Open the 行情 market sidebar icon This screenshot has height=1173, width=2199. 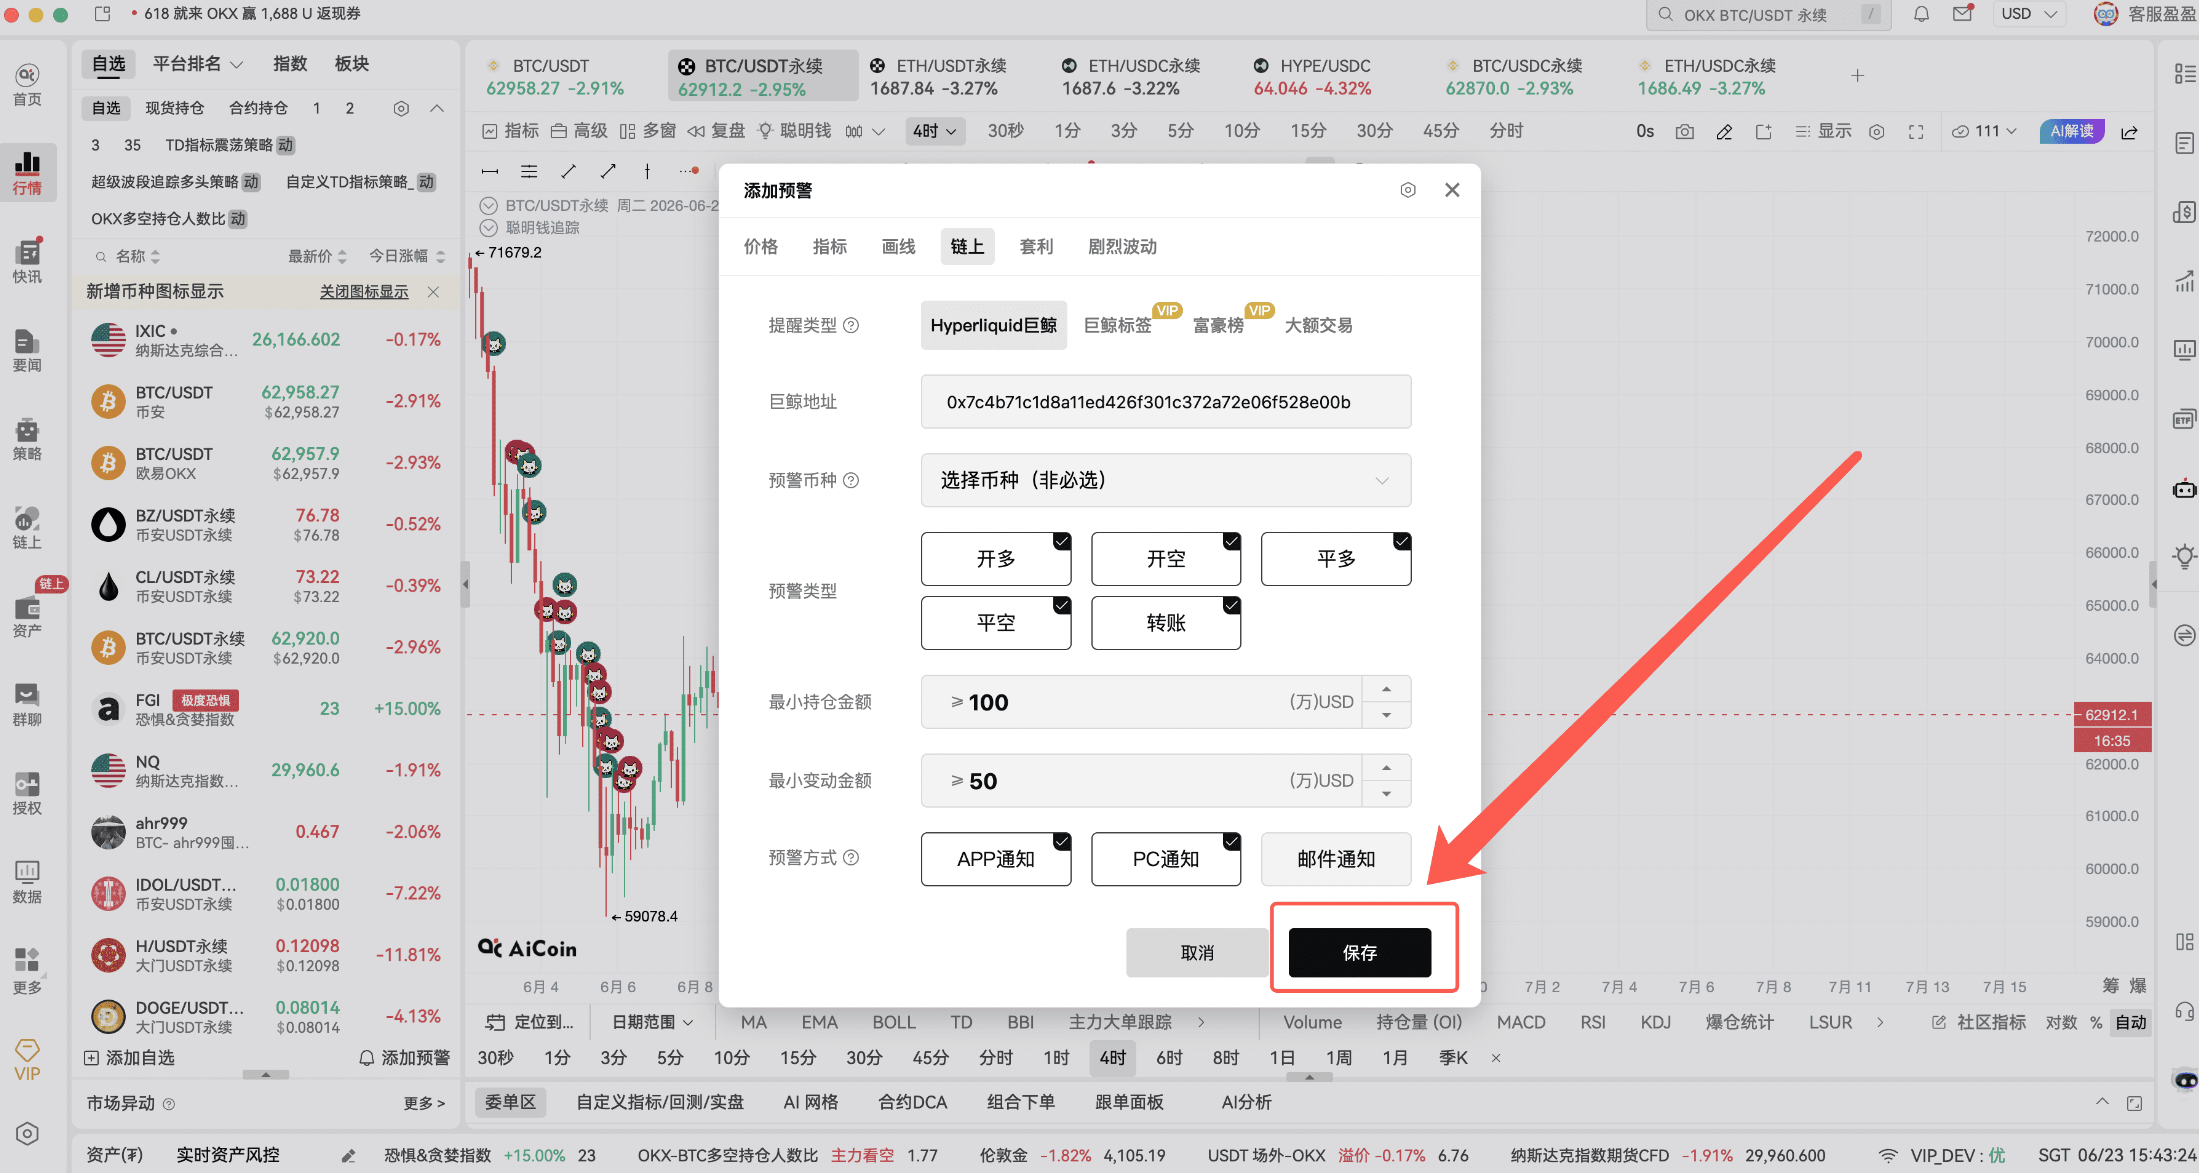pos(27,172)
